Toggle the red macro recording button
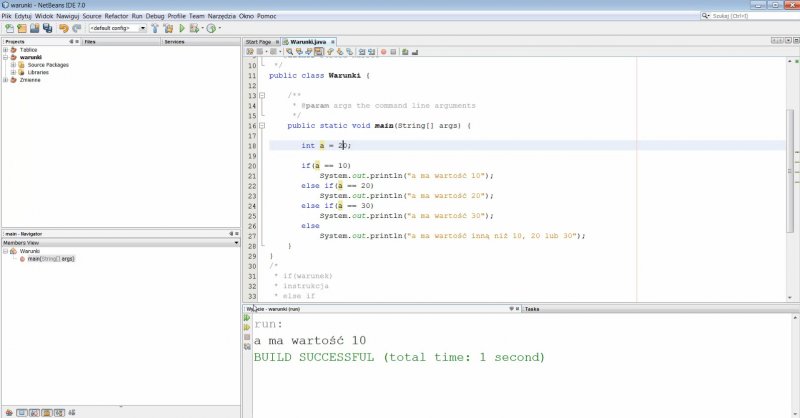This screenshot has width=800, height=418. click(382, 51)
